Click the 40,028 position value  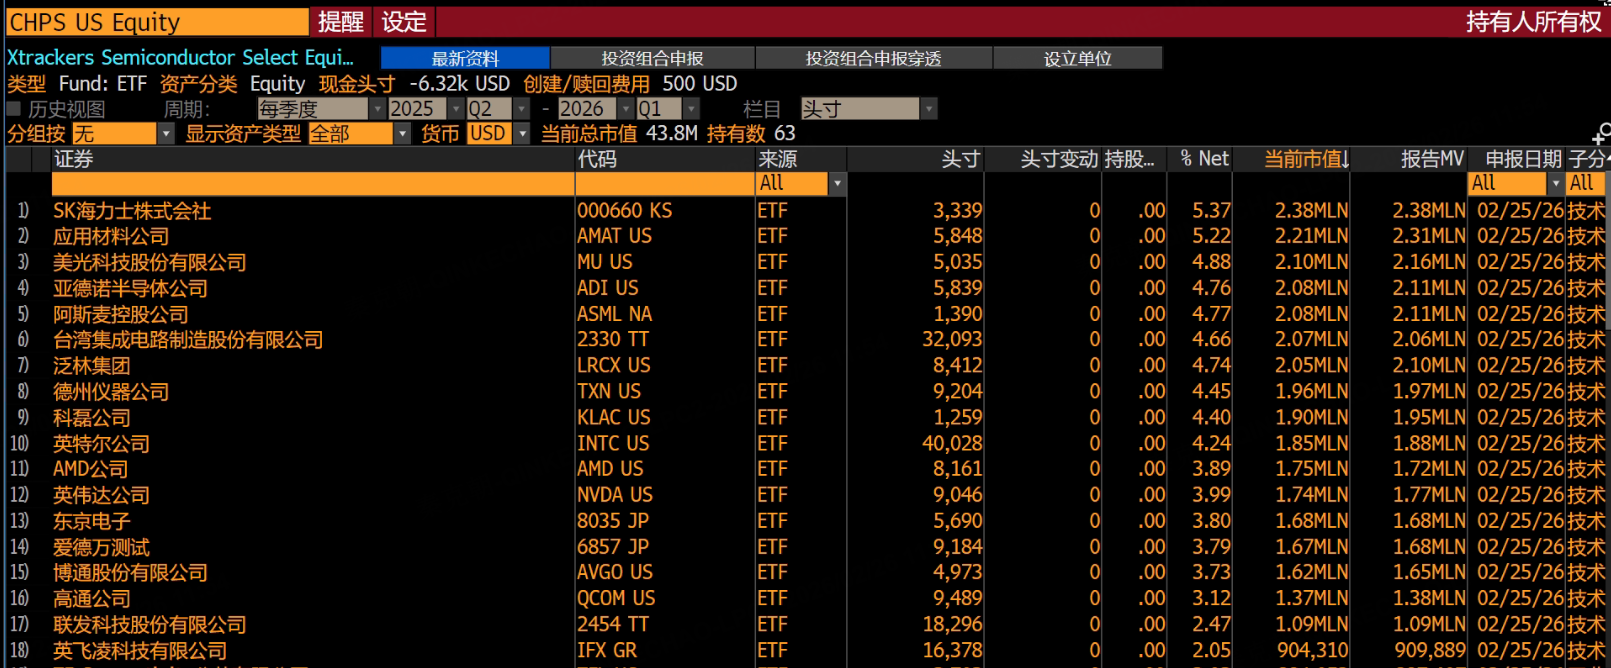(952, 443)
